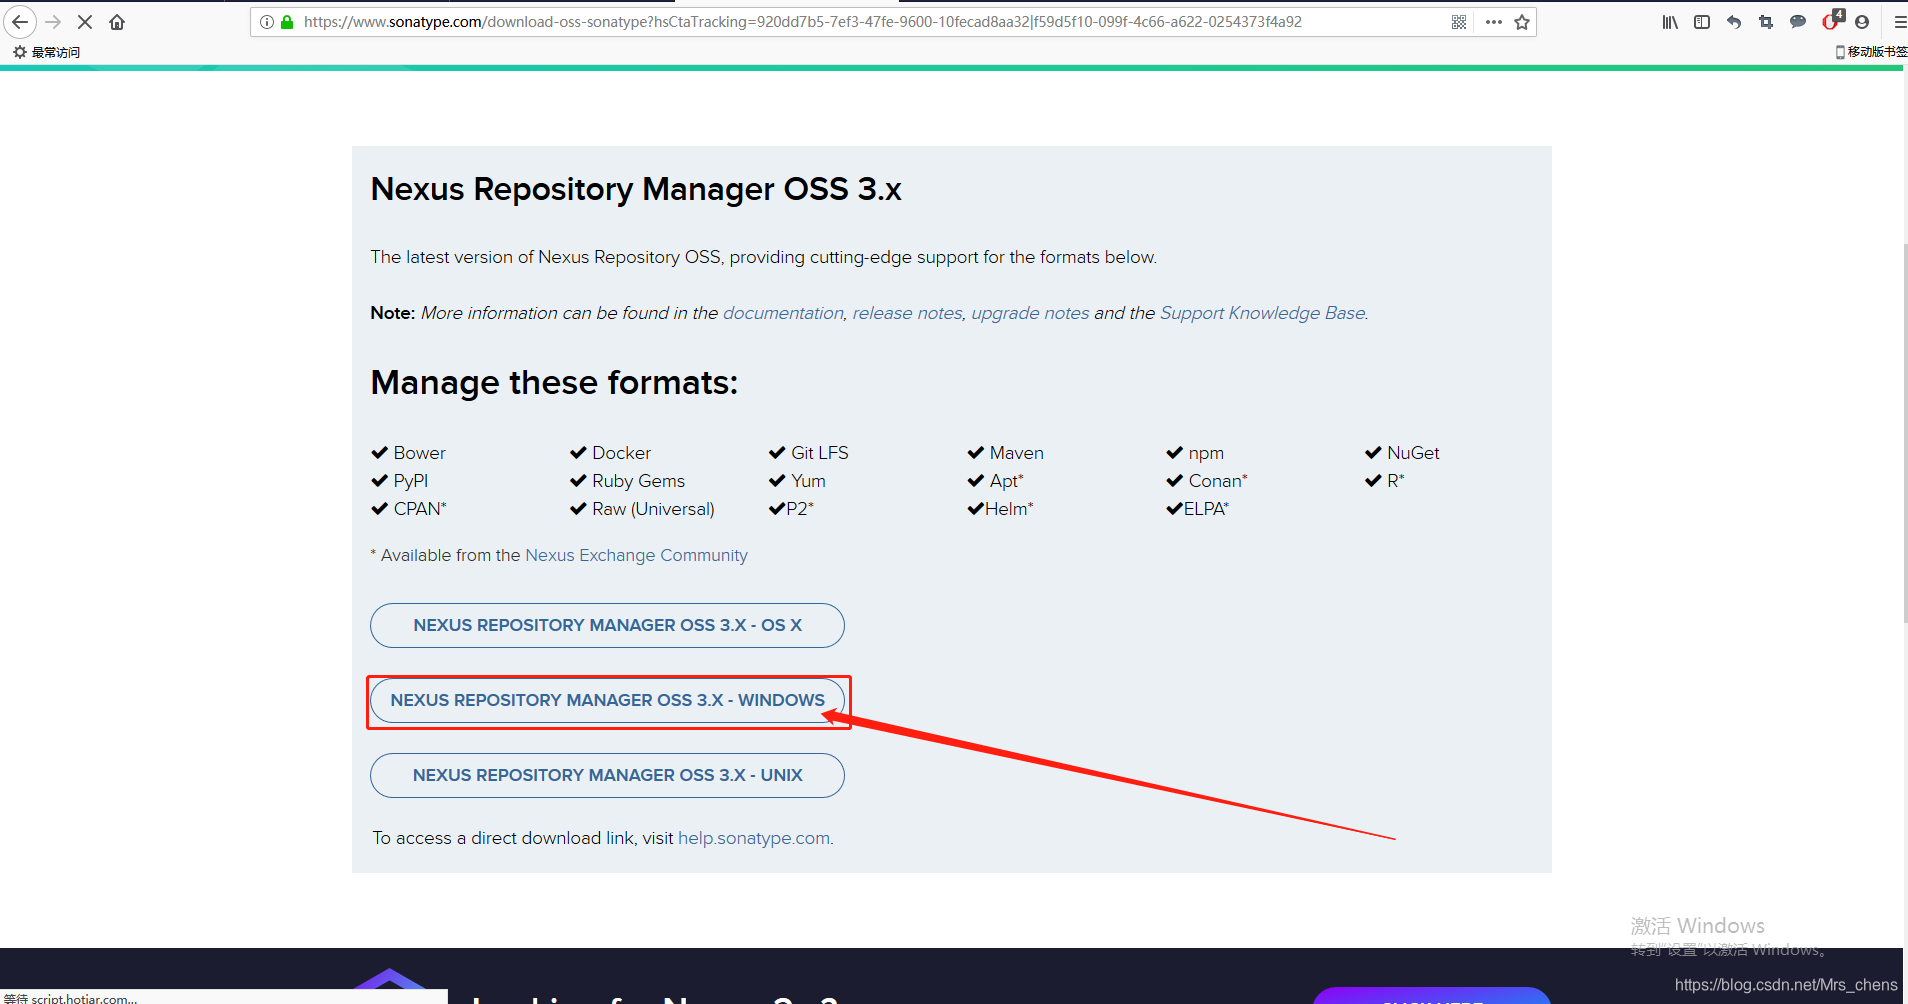The height and width of the screenshot is (1004, 1908).
Task: Download Nexus Repository OSS 3.X for OS X
Action: tap(607, 625)
